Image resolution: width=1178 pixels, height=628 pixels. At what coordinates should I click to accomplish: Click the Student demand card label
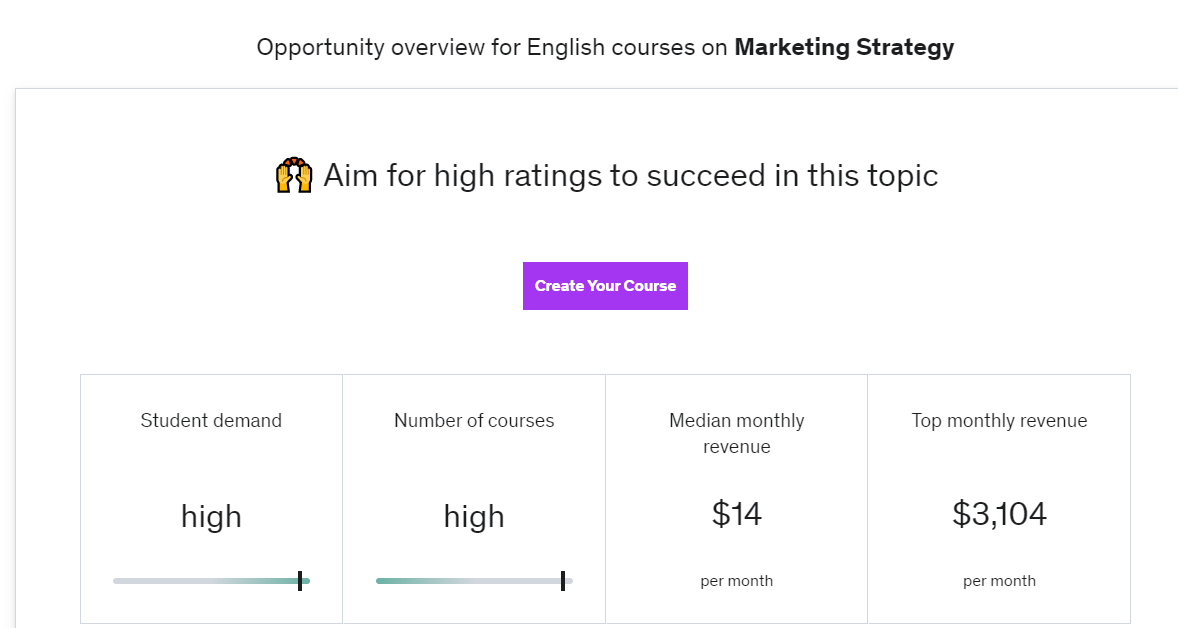(x=211, y=421)
